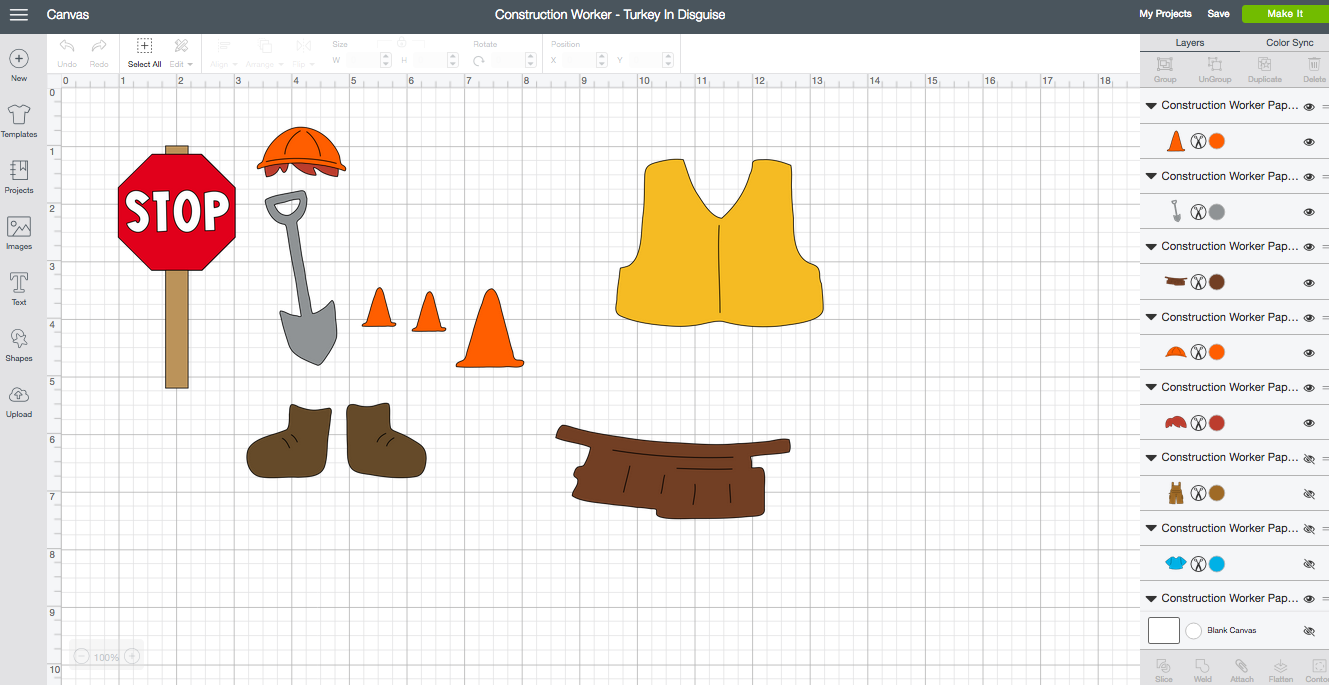The height and width of the screenshot is (685, 1329).
Task: Show the hidden blue cloud layer
Action: pos(1308,564)
